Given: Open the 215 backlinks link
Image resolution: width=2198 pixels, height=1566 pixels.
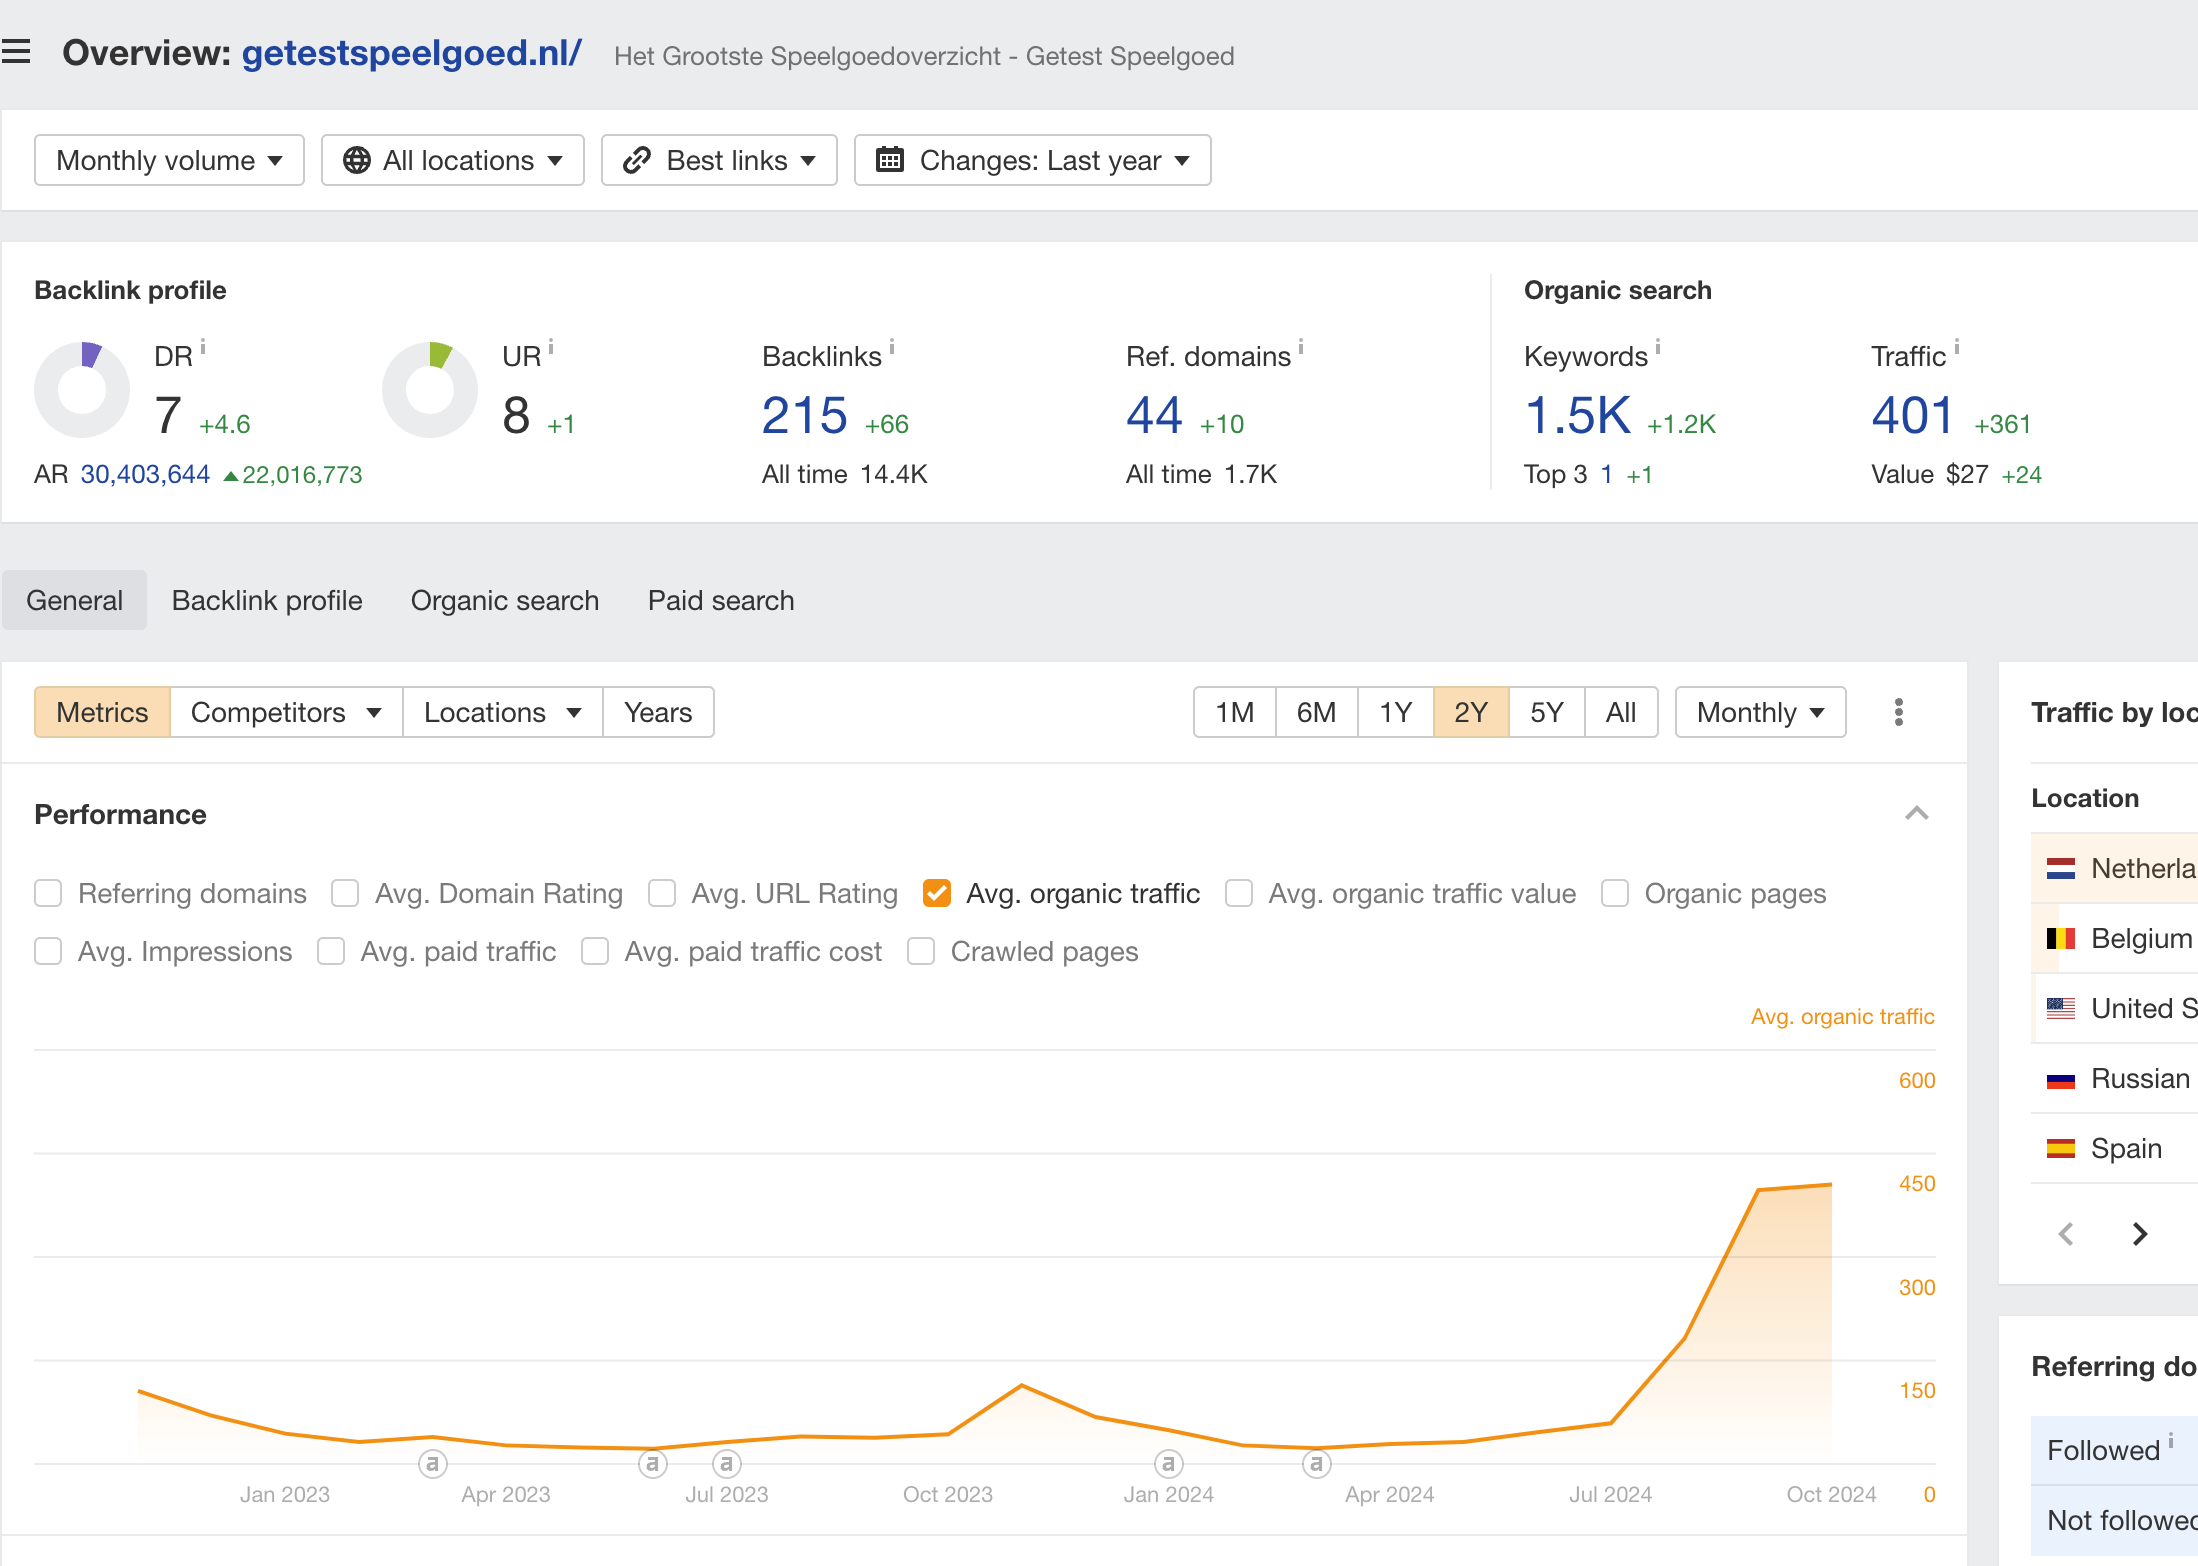Looking at the screenshot, I should [x=804, y=415].
